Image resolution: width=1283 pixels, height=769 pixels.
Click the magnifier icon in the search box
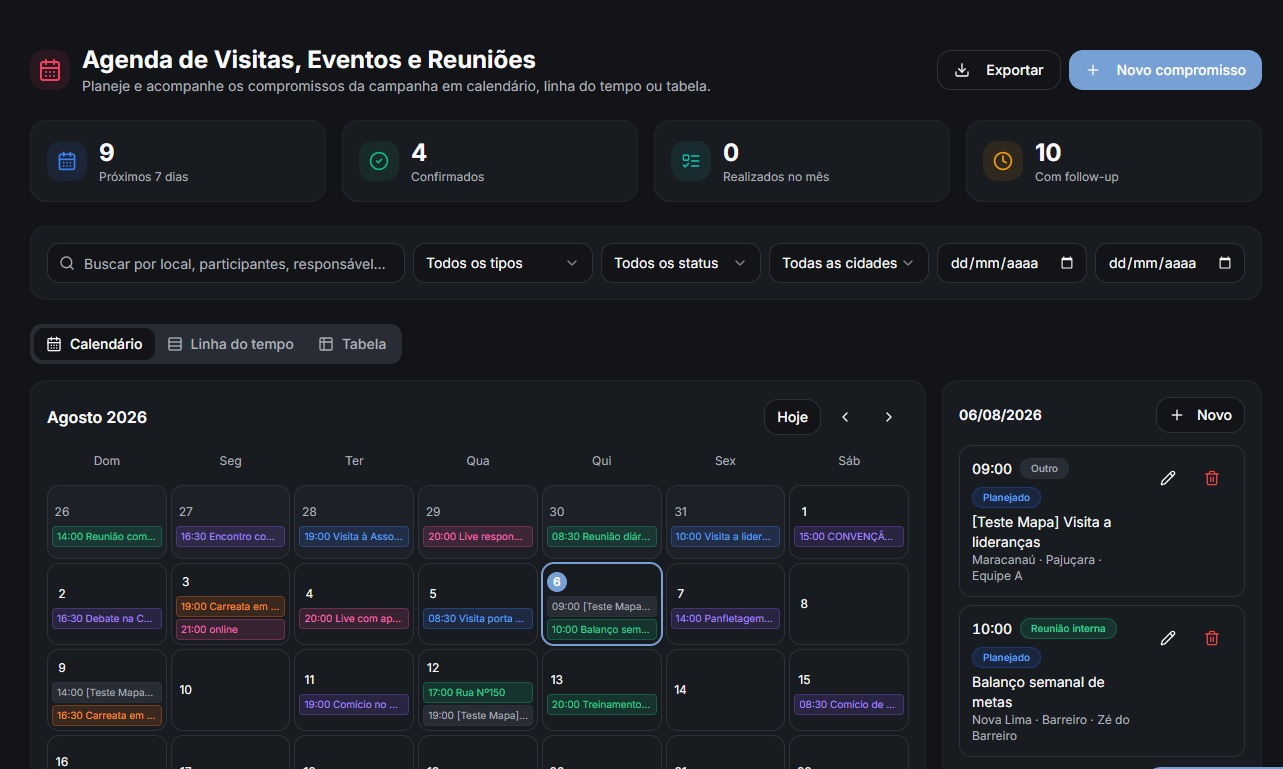tap(67, 264)
